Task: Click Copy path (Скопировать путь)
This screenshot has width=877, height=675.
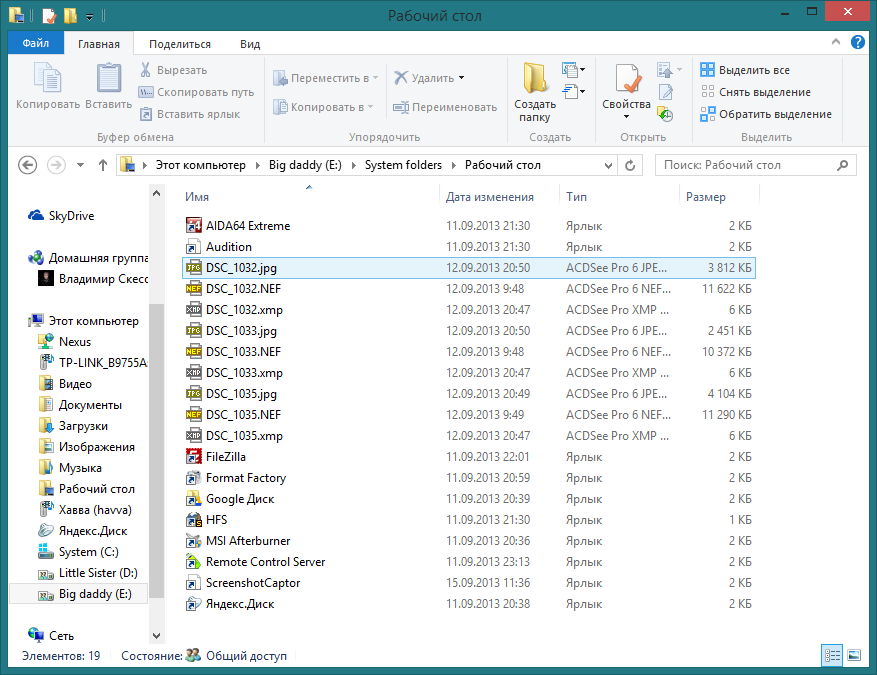Action: [x=196, y=92]
